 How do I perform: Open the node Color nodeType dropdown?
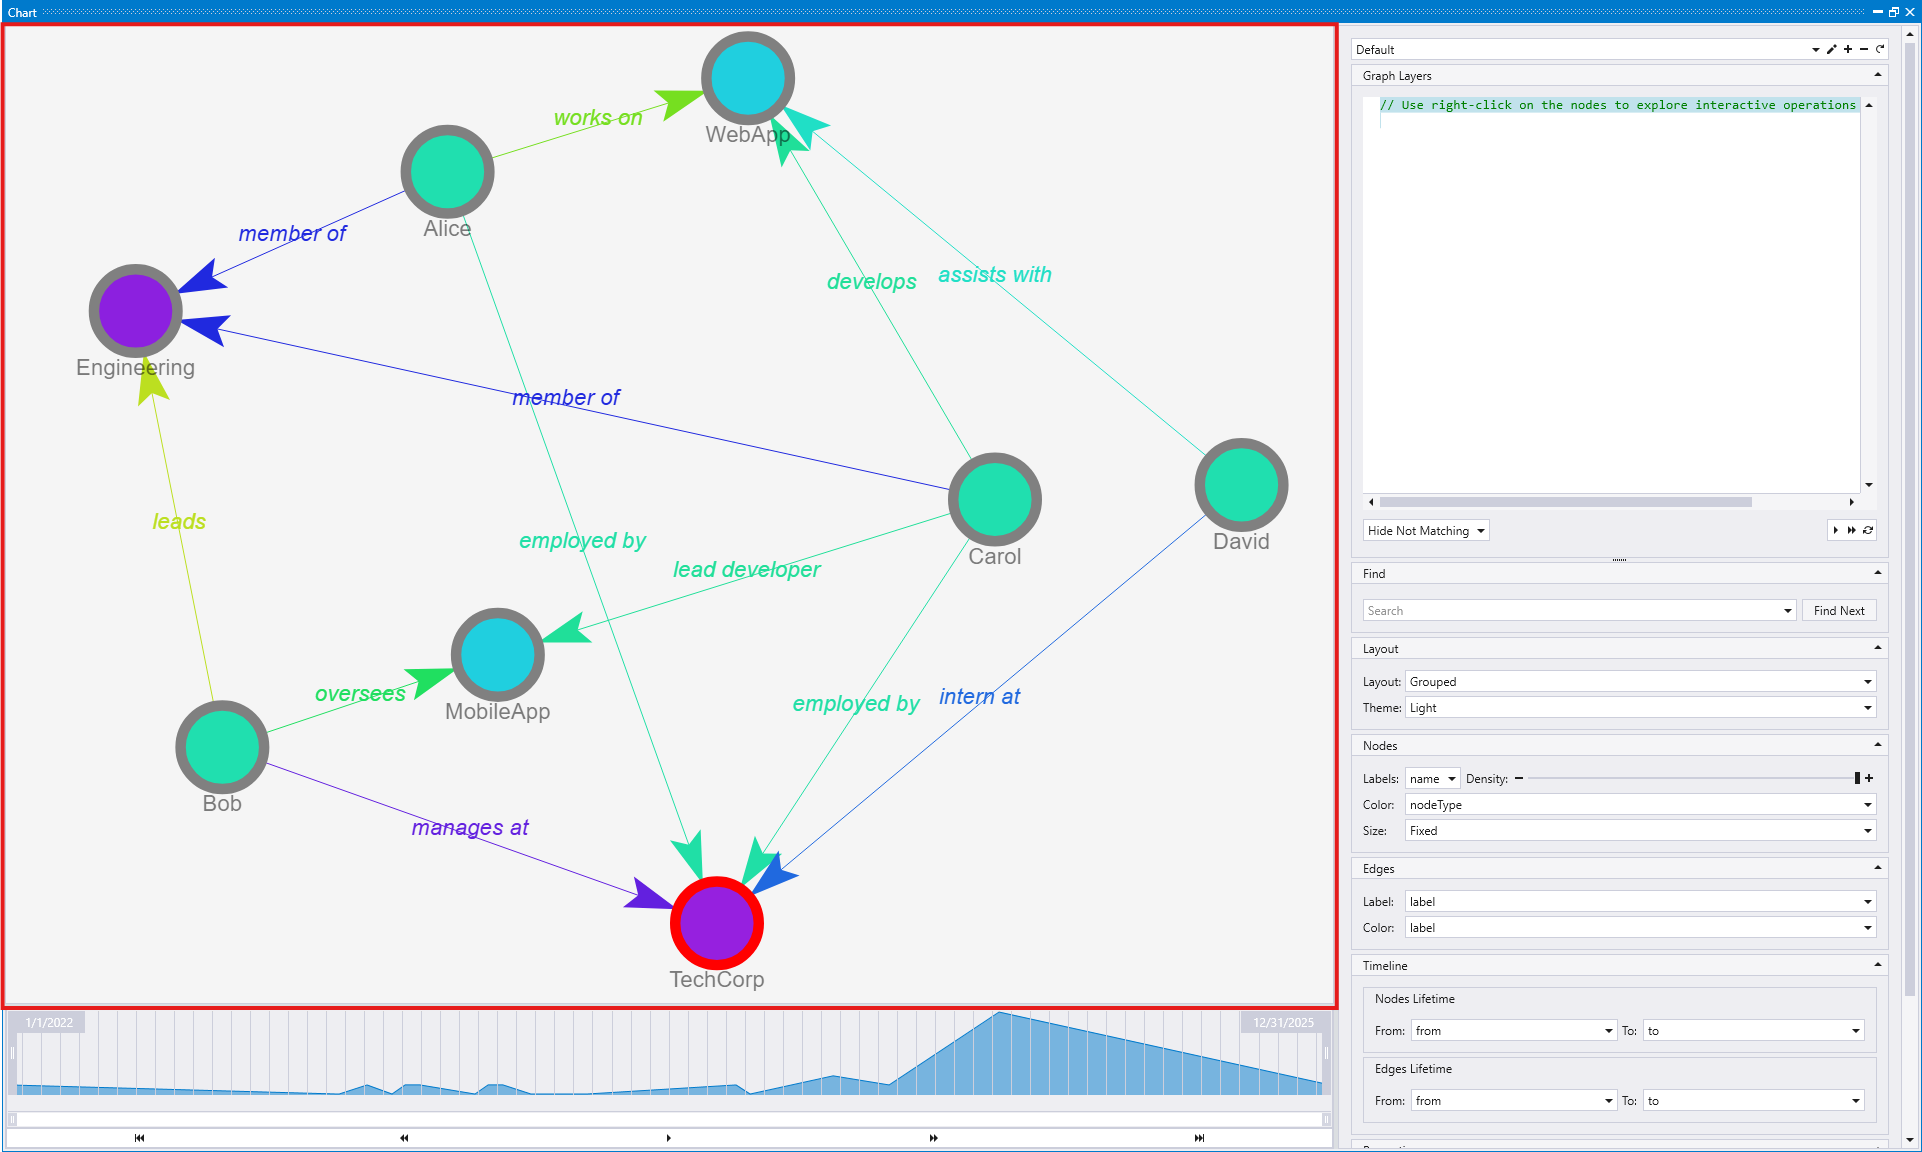[x=1640, y=805]
